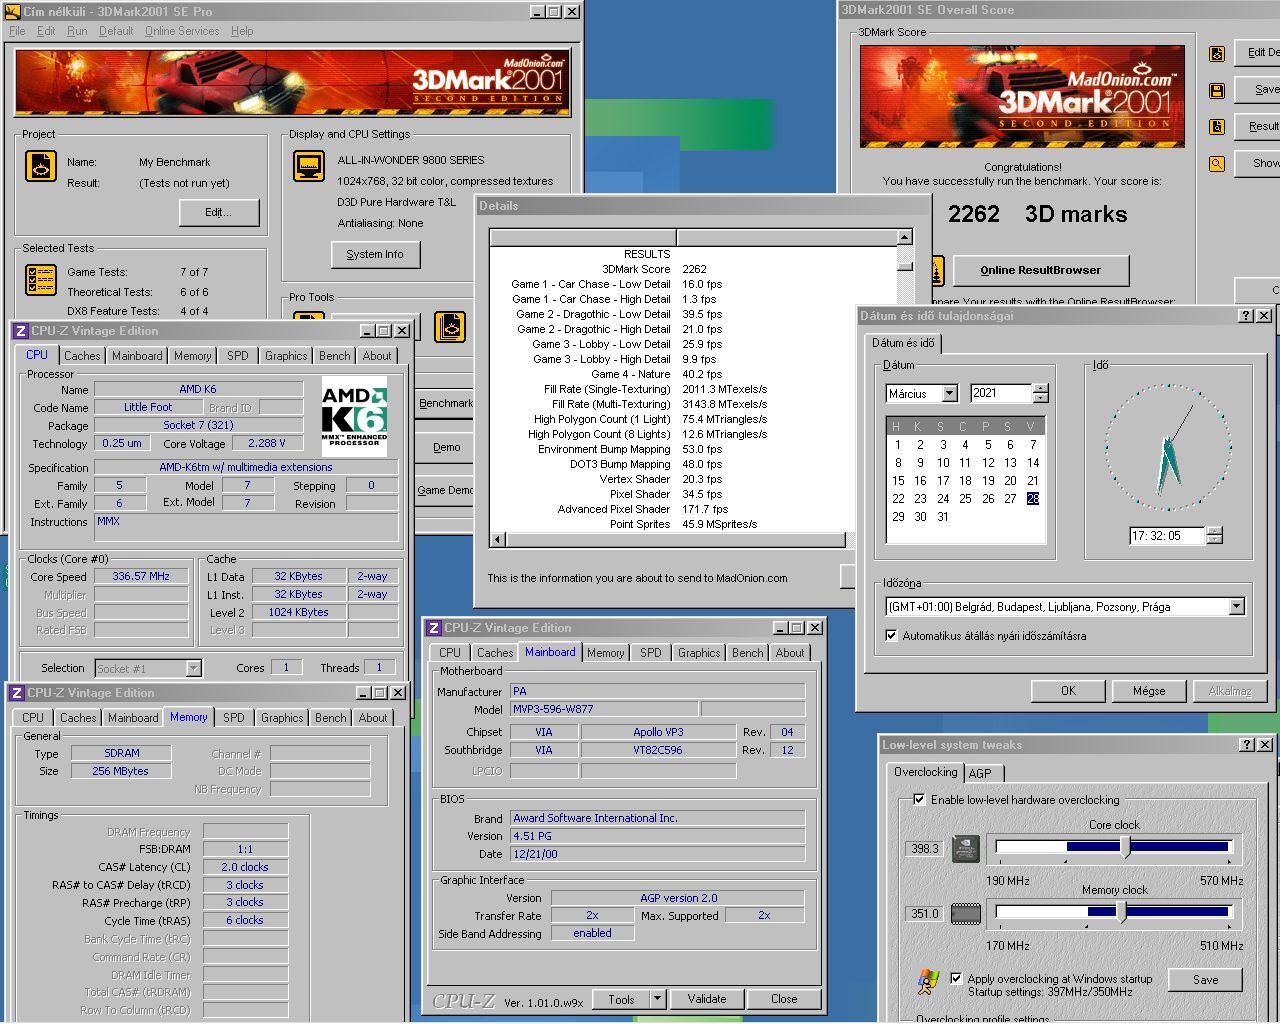Toggle Apply overclocking at Windows startup
1280x1024 pixels.
(x=956, y=979)
